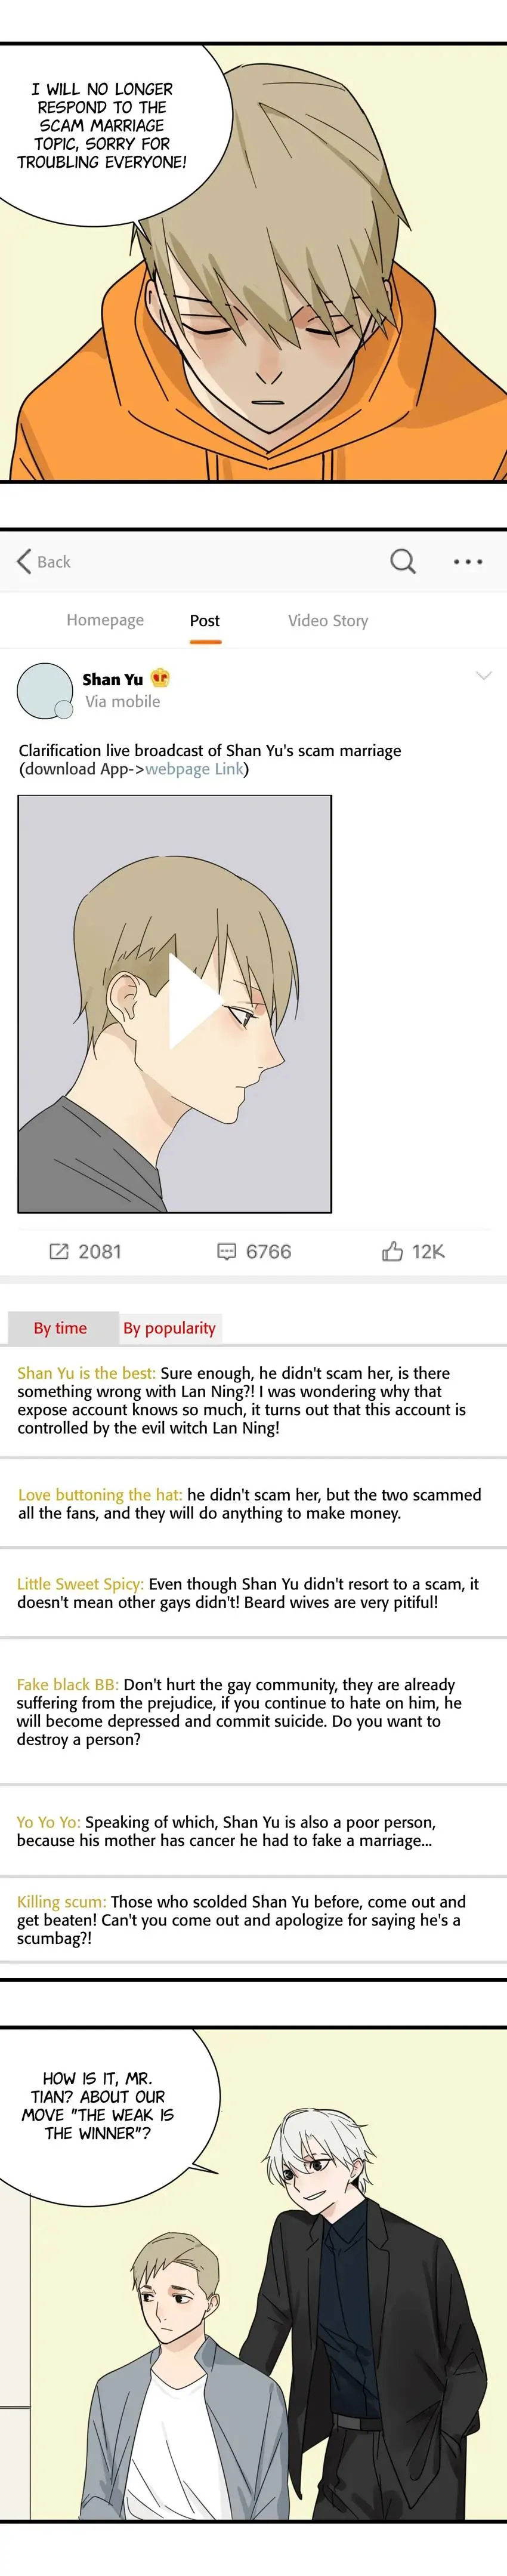Open search with the magnifier icon

403,561
